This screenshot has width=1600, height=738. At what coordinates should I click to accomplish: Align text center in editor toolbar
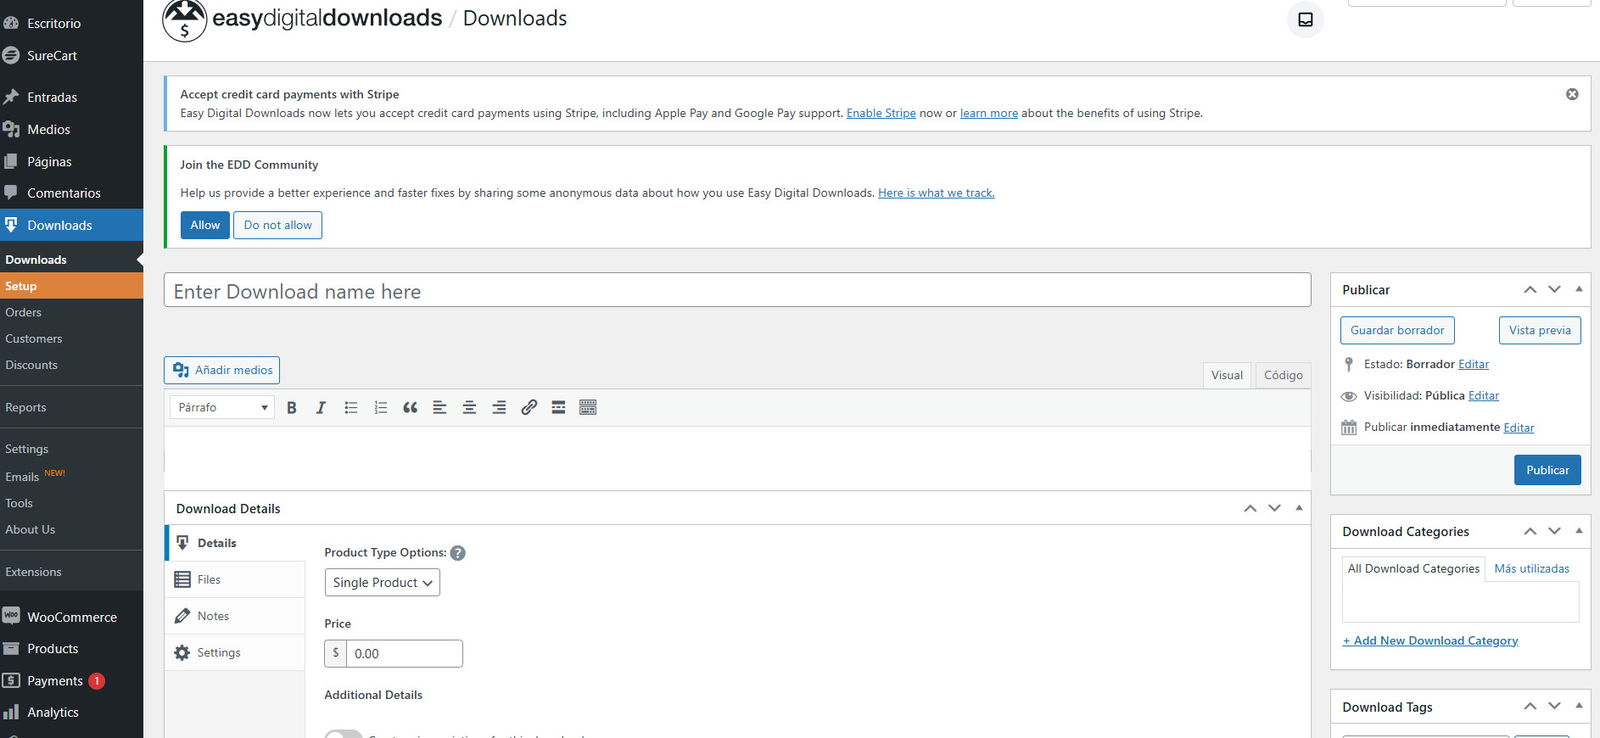tap(469, 407)
